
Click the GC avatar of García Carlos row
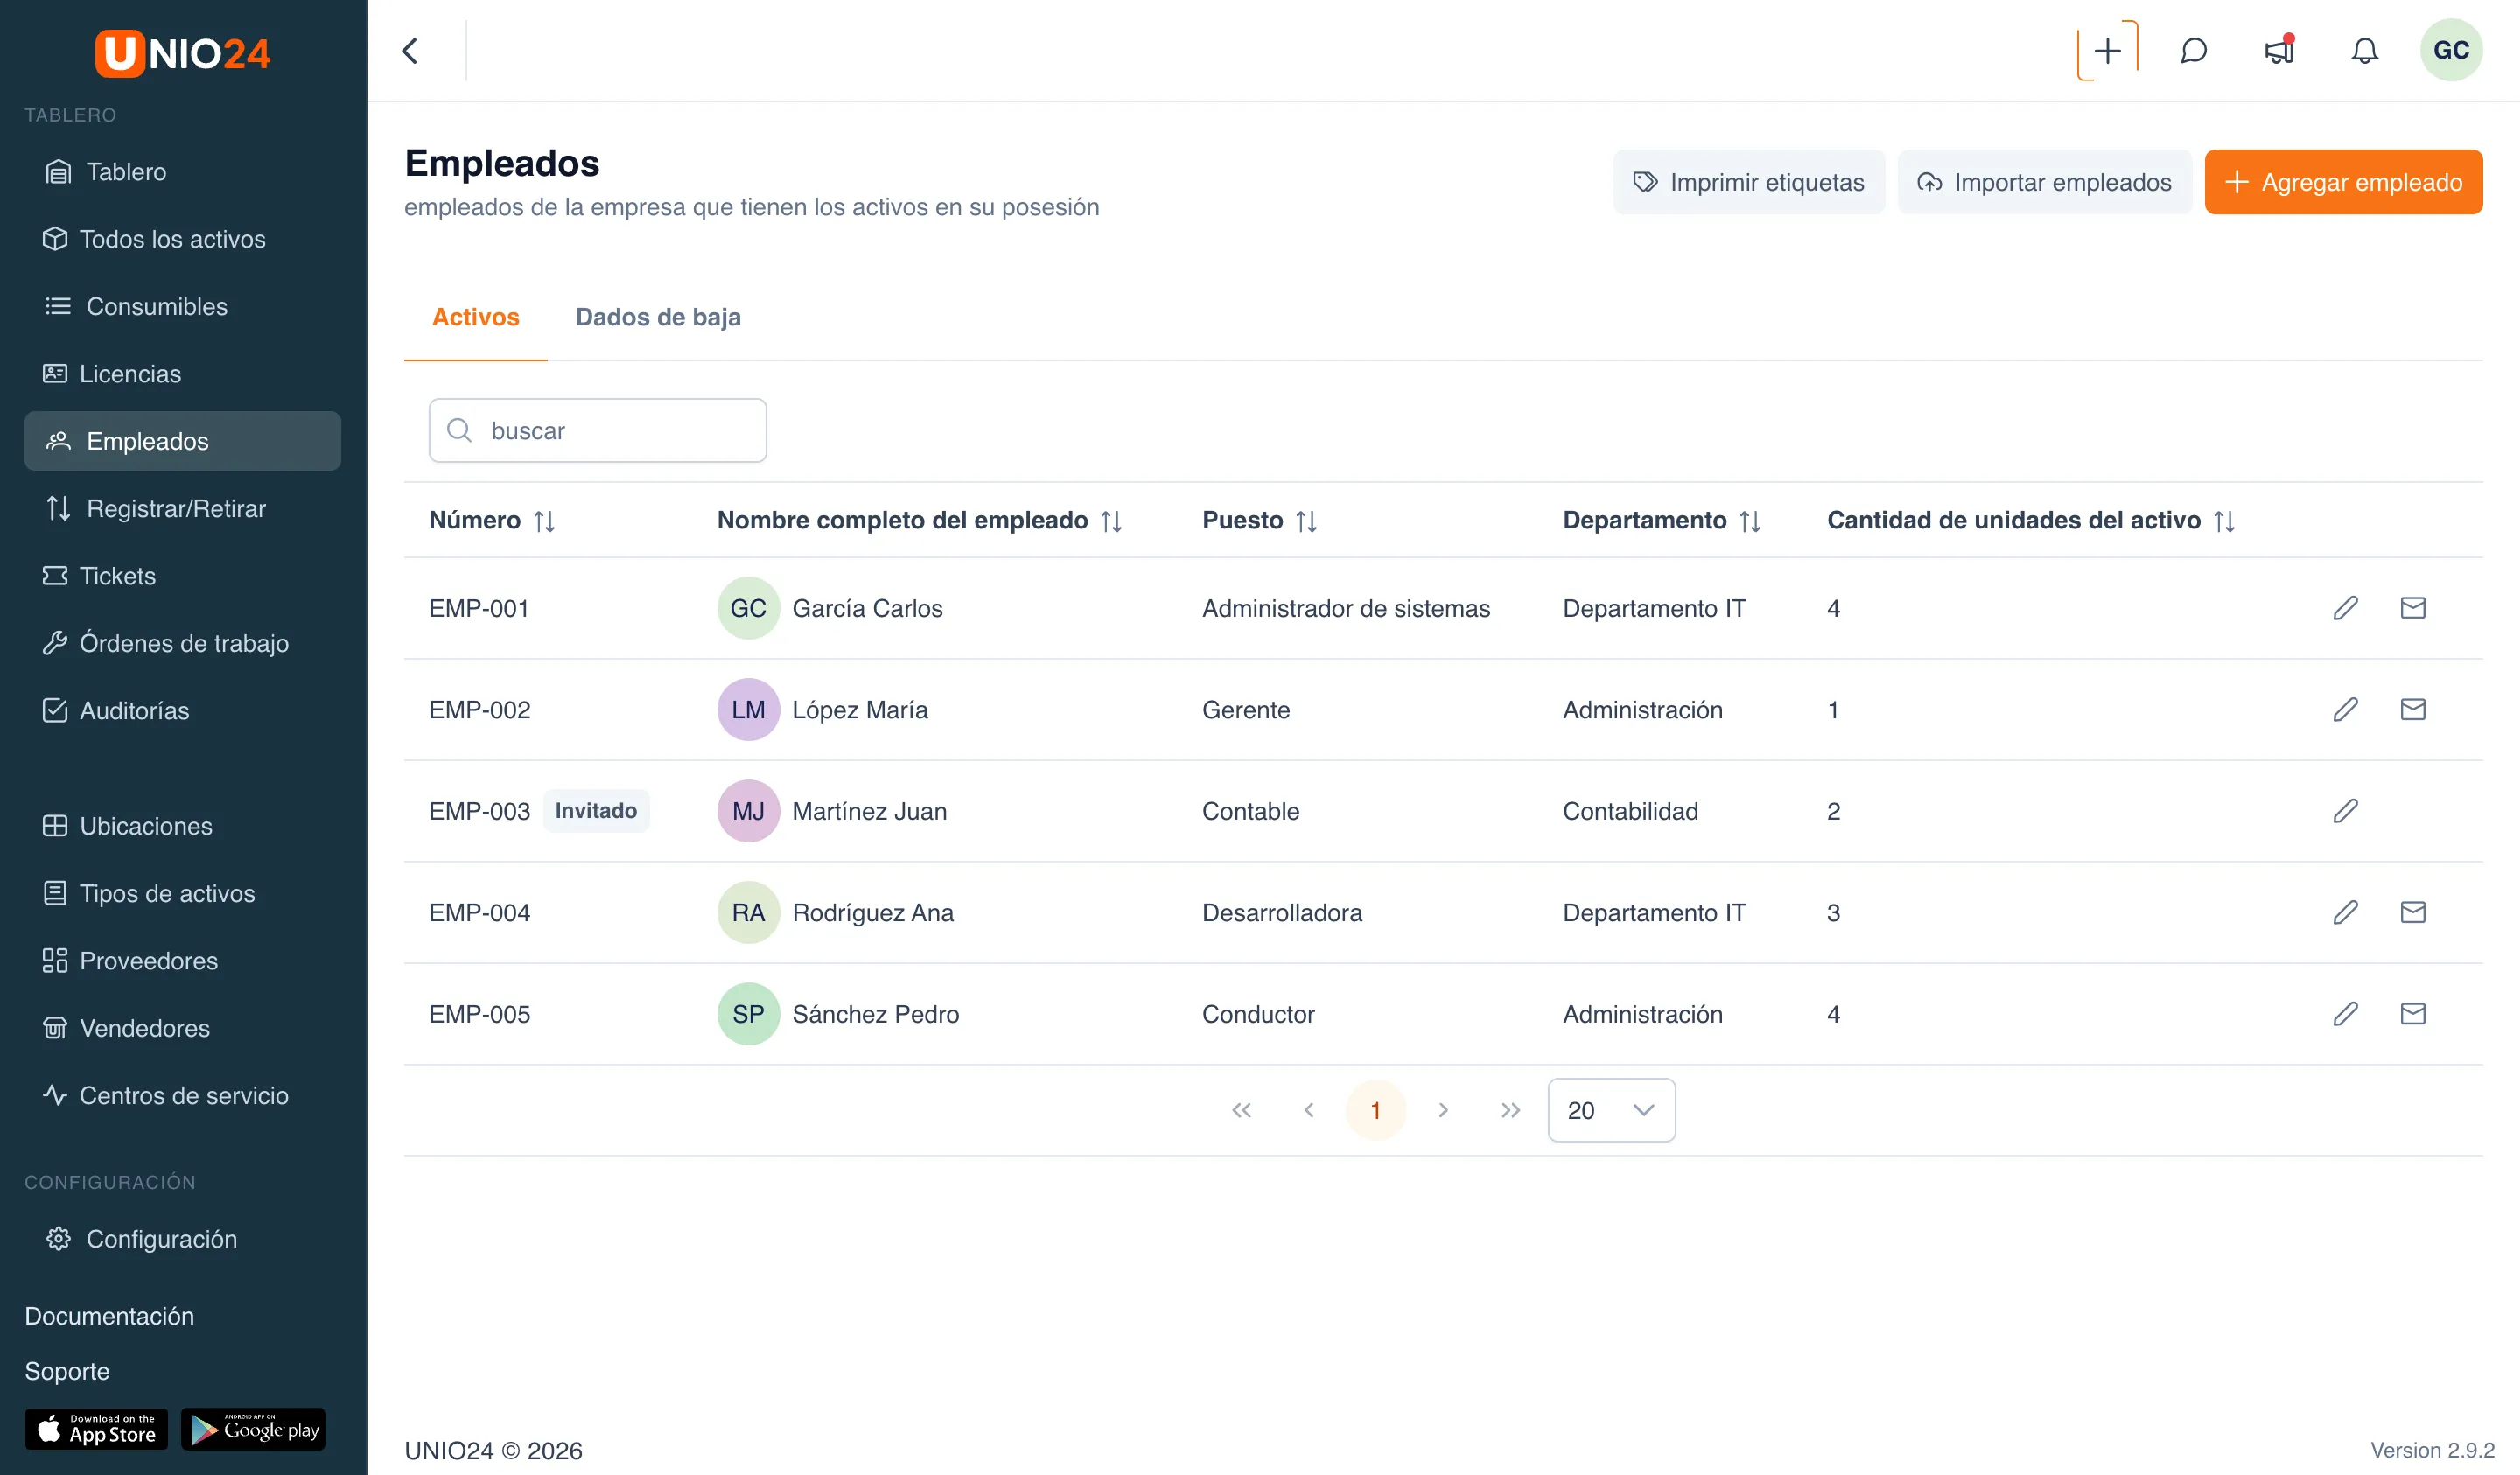point(748,608)
